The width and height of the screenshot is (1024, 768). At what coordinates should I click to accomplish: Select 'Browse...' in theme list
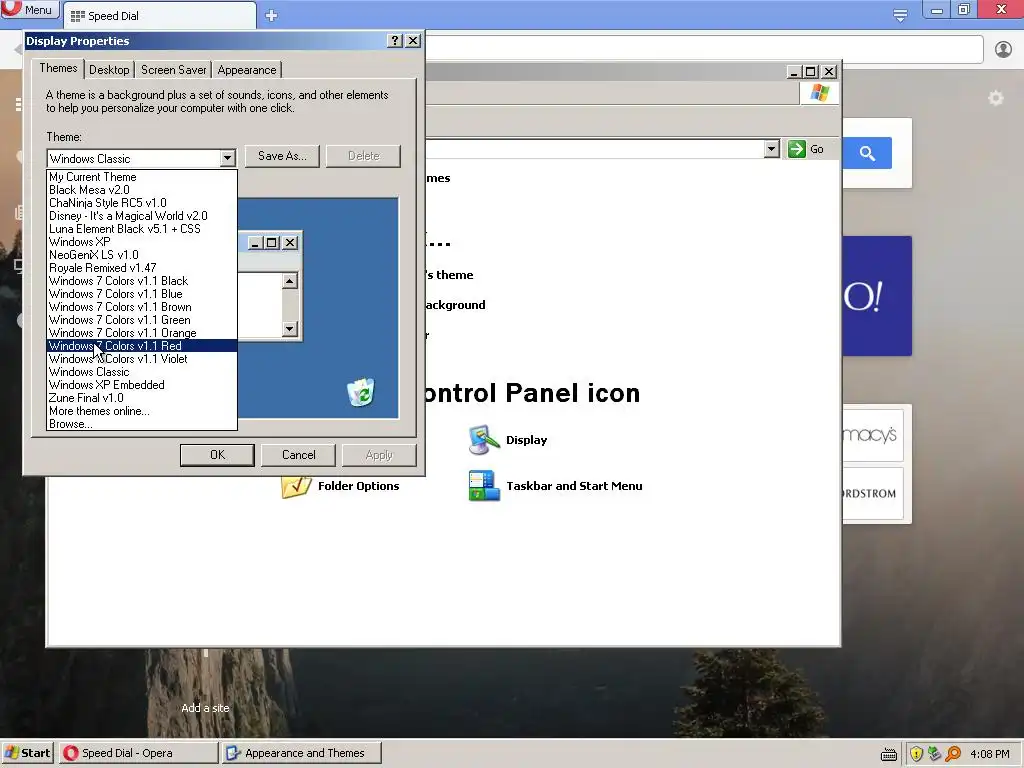142,424
